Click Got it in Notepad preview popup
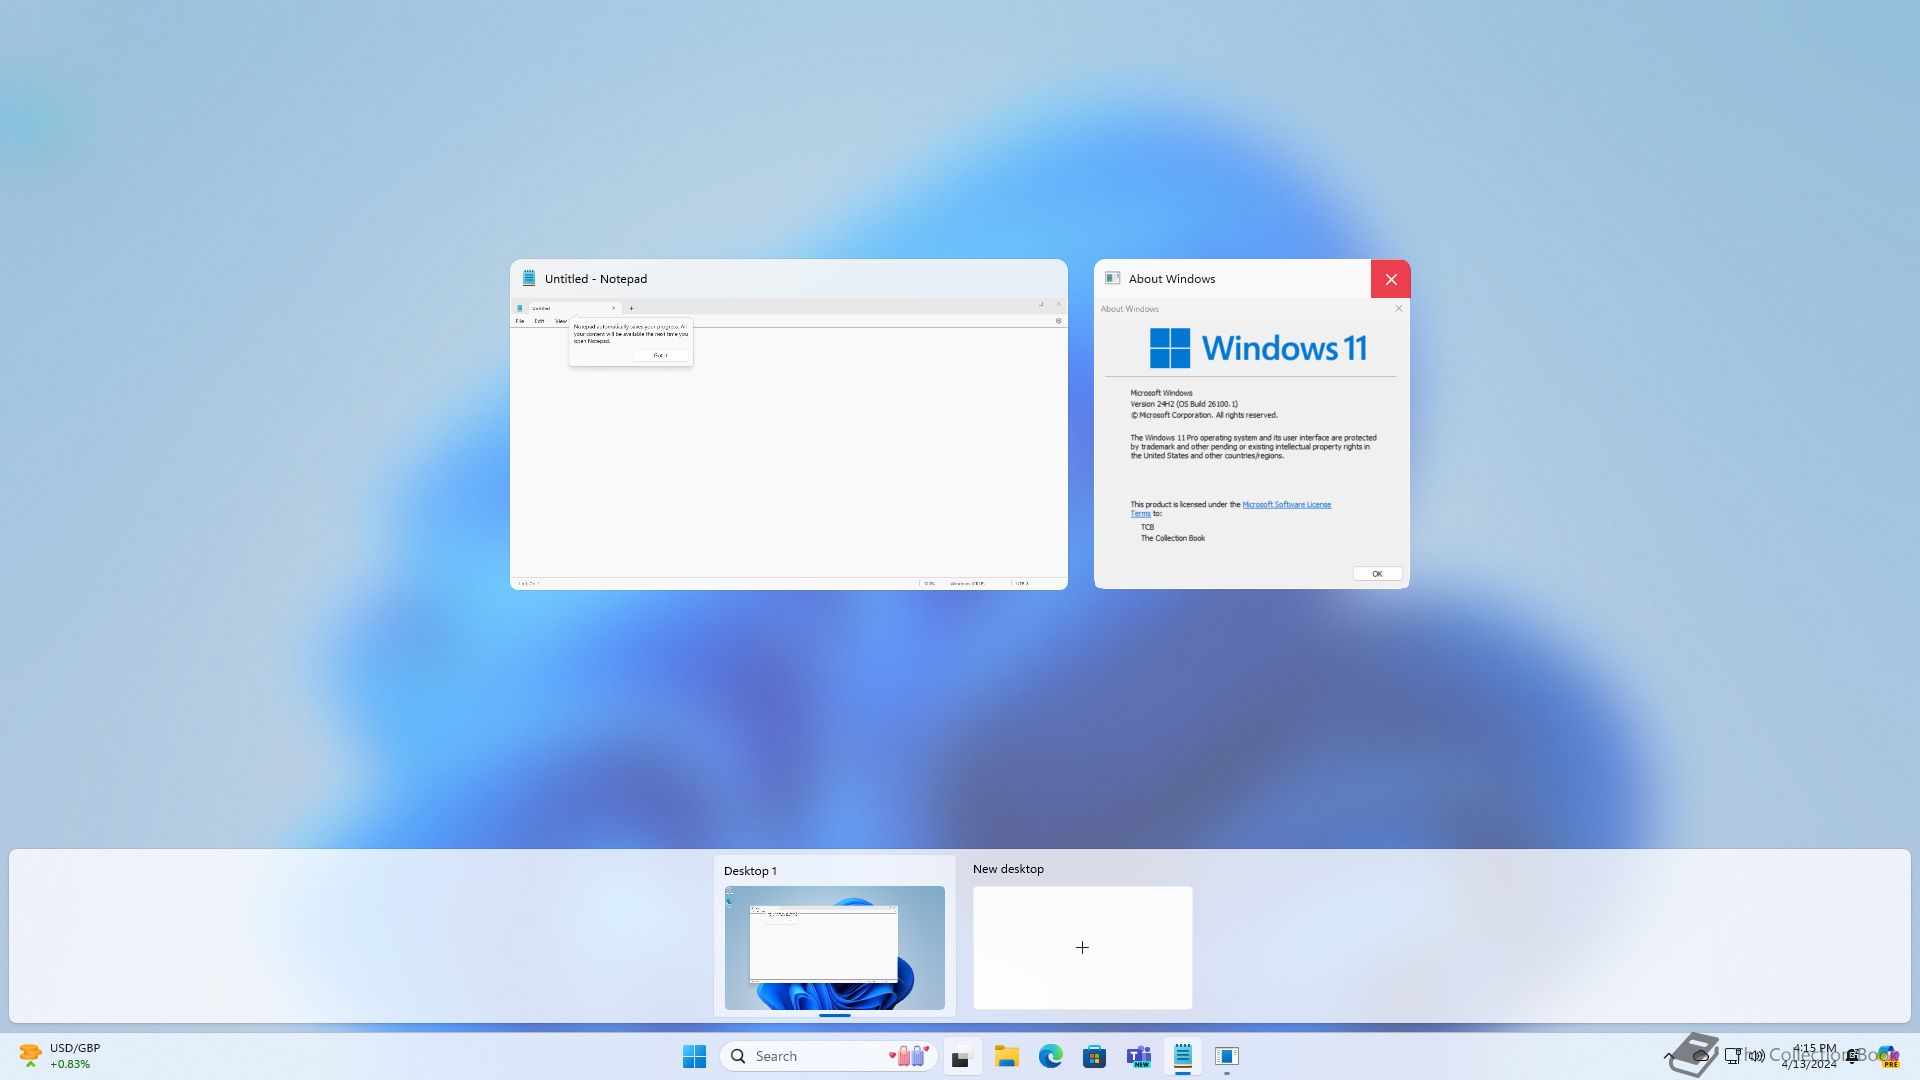The height and width of the screenshot is (1080, 1920). [660, 355]
